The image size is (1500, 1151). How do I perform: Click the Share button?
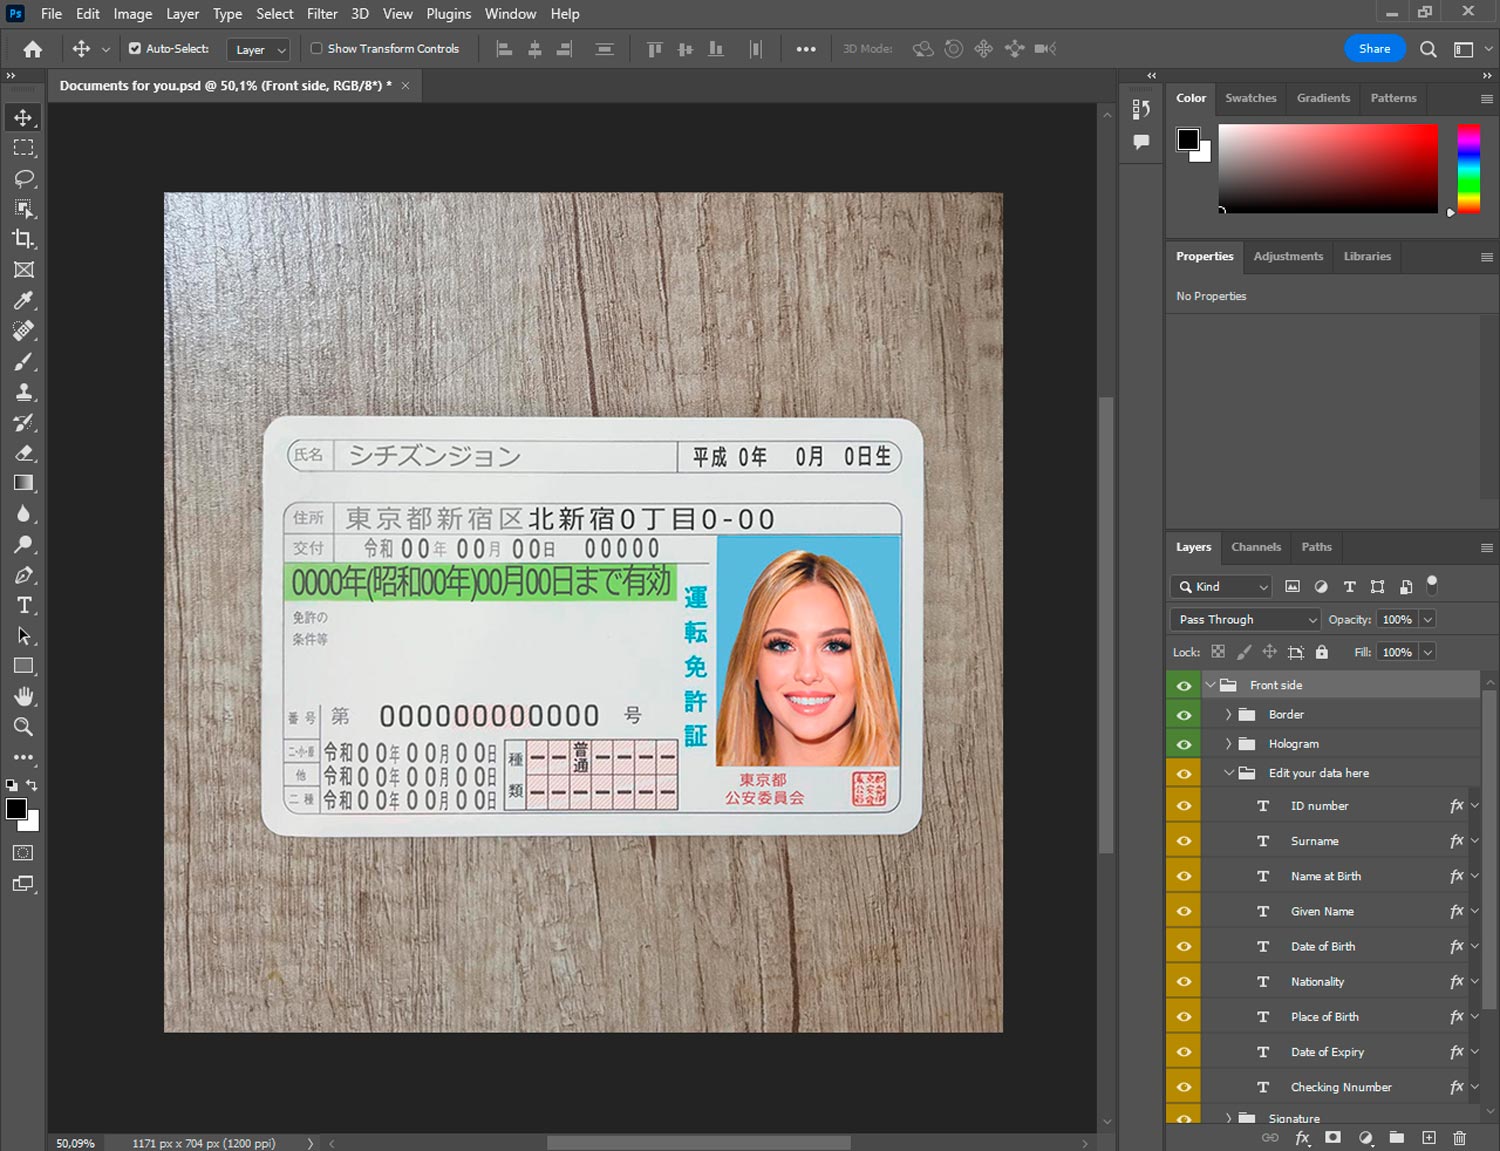(1374, 49)
